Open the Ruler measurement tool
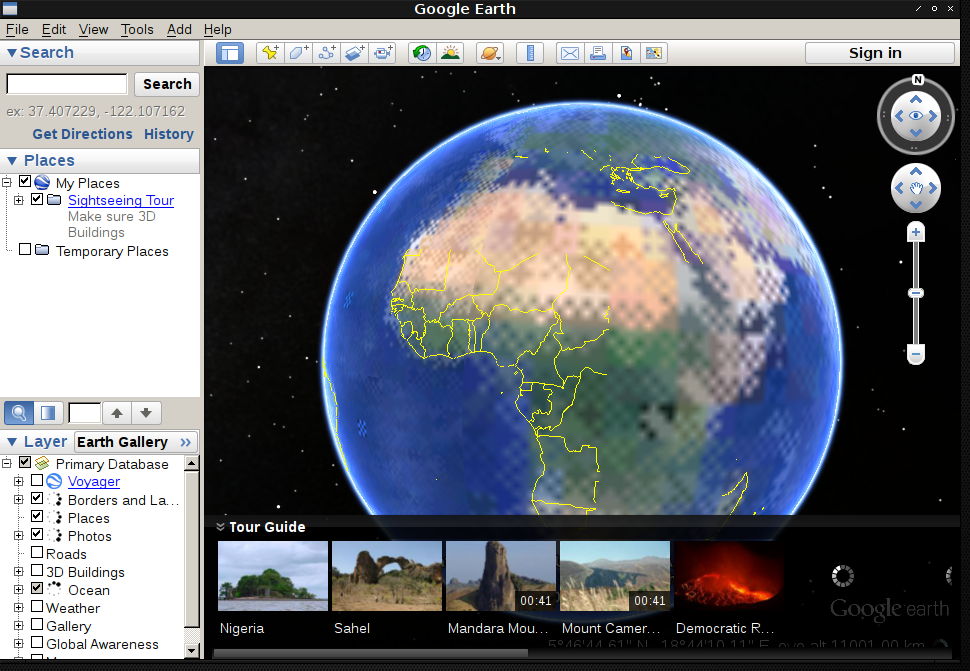 (529, 52)
